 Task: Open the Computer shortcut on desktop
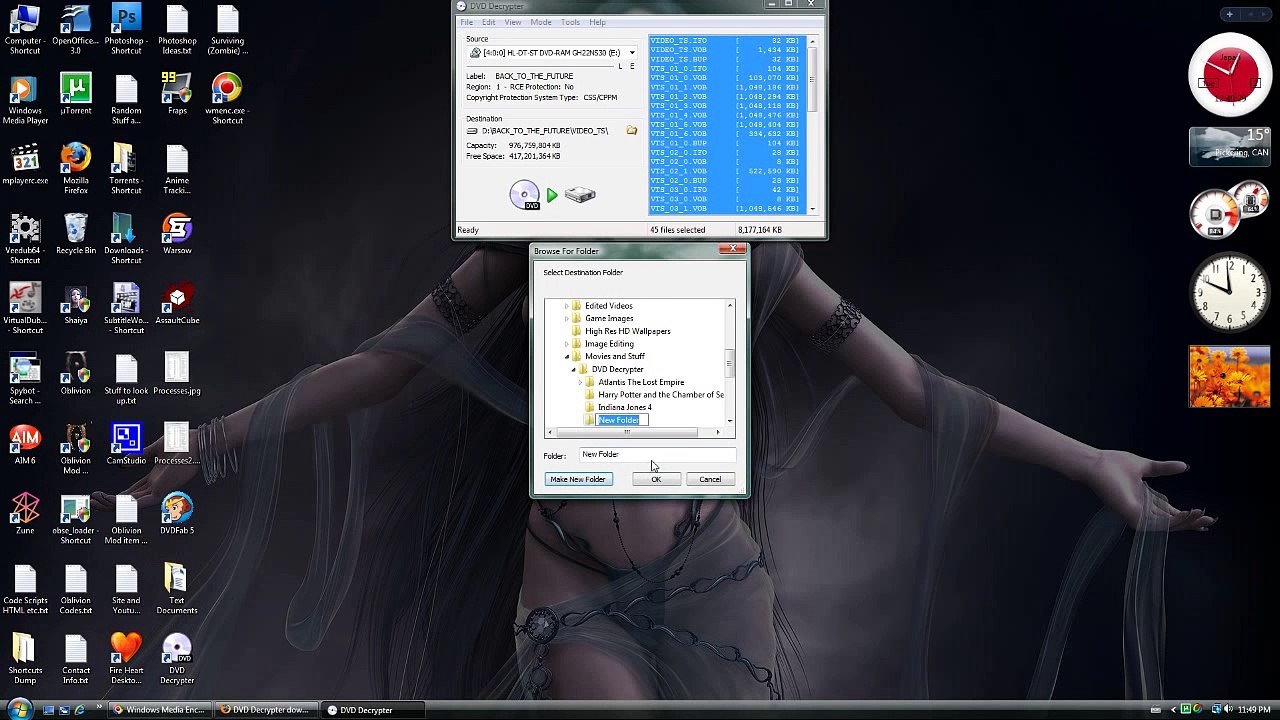pos(25,30)
